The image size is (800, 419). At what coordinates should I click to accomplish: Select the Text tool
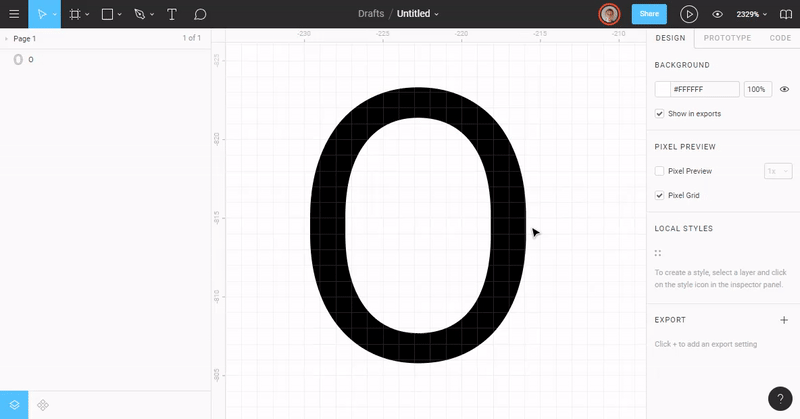(172, 14)
